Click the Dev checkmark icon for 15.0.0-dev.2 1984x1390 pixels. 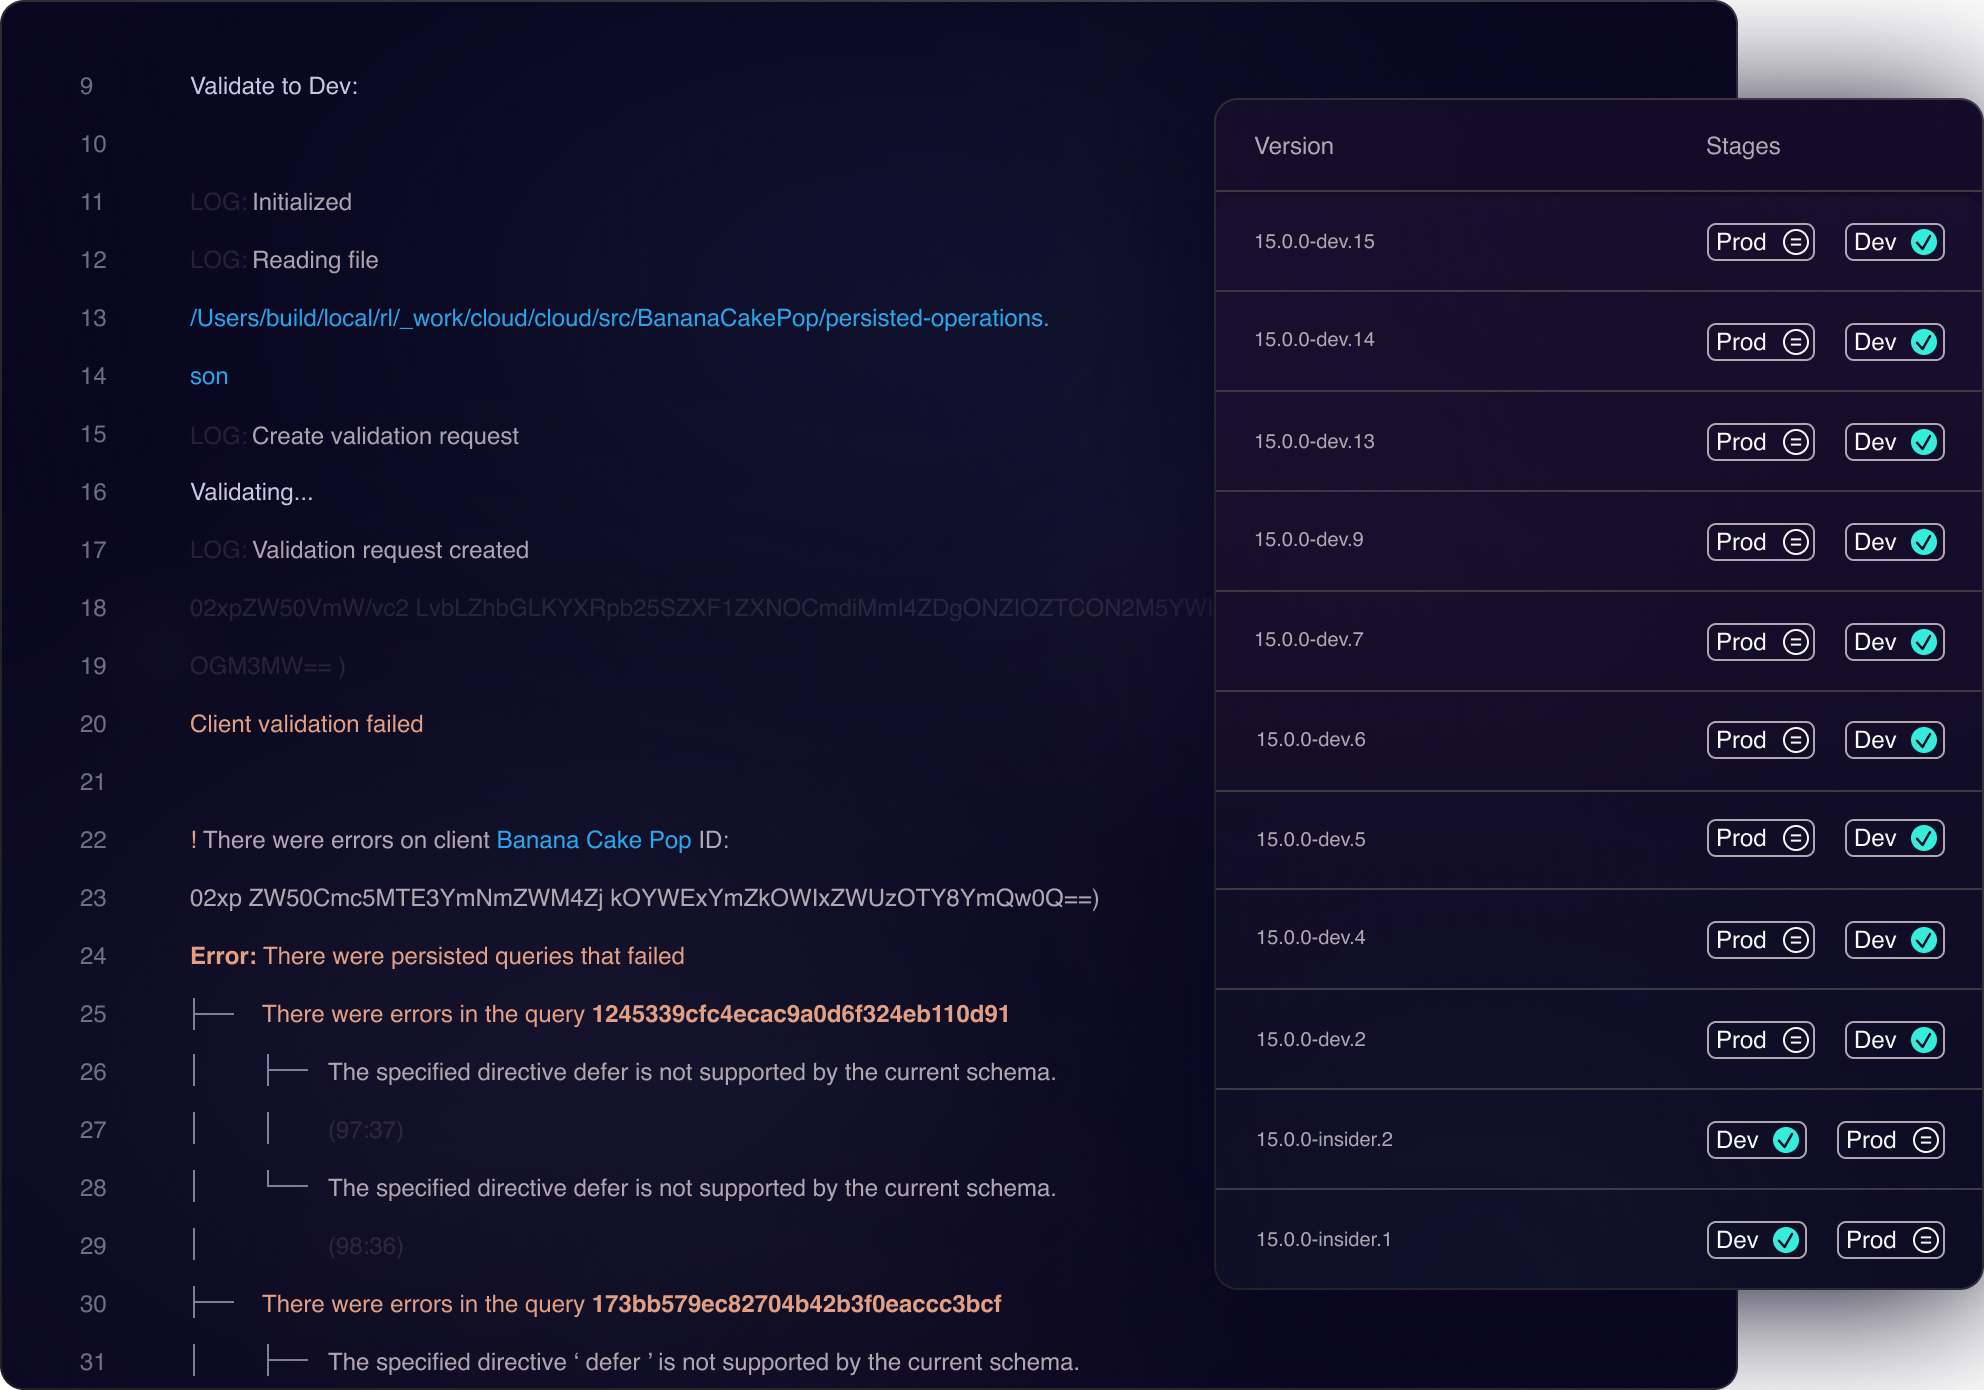[1923, 1040]
